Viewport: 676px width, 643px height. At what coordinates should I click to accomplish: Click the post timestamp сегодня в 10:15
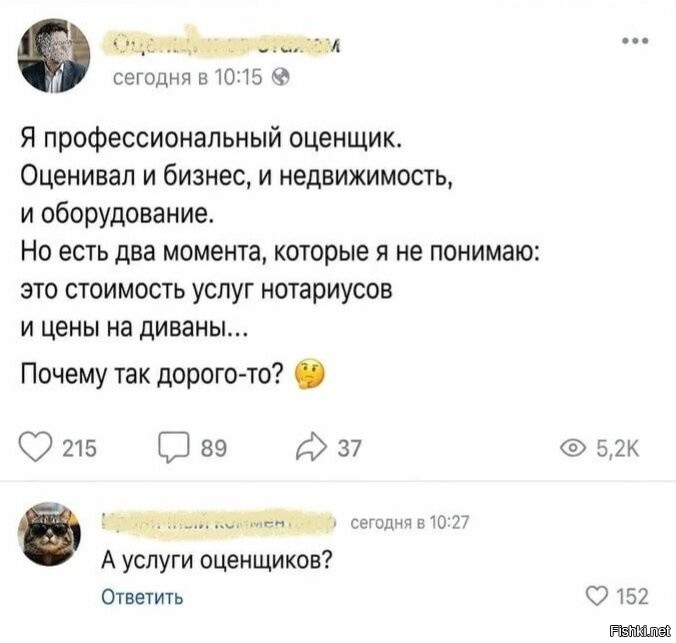click(x=188, y=78)
